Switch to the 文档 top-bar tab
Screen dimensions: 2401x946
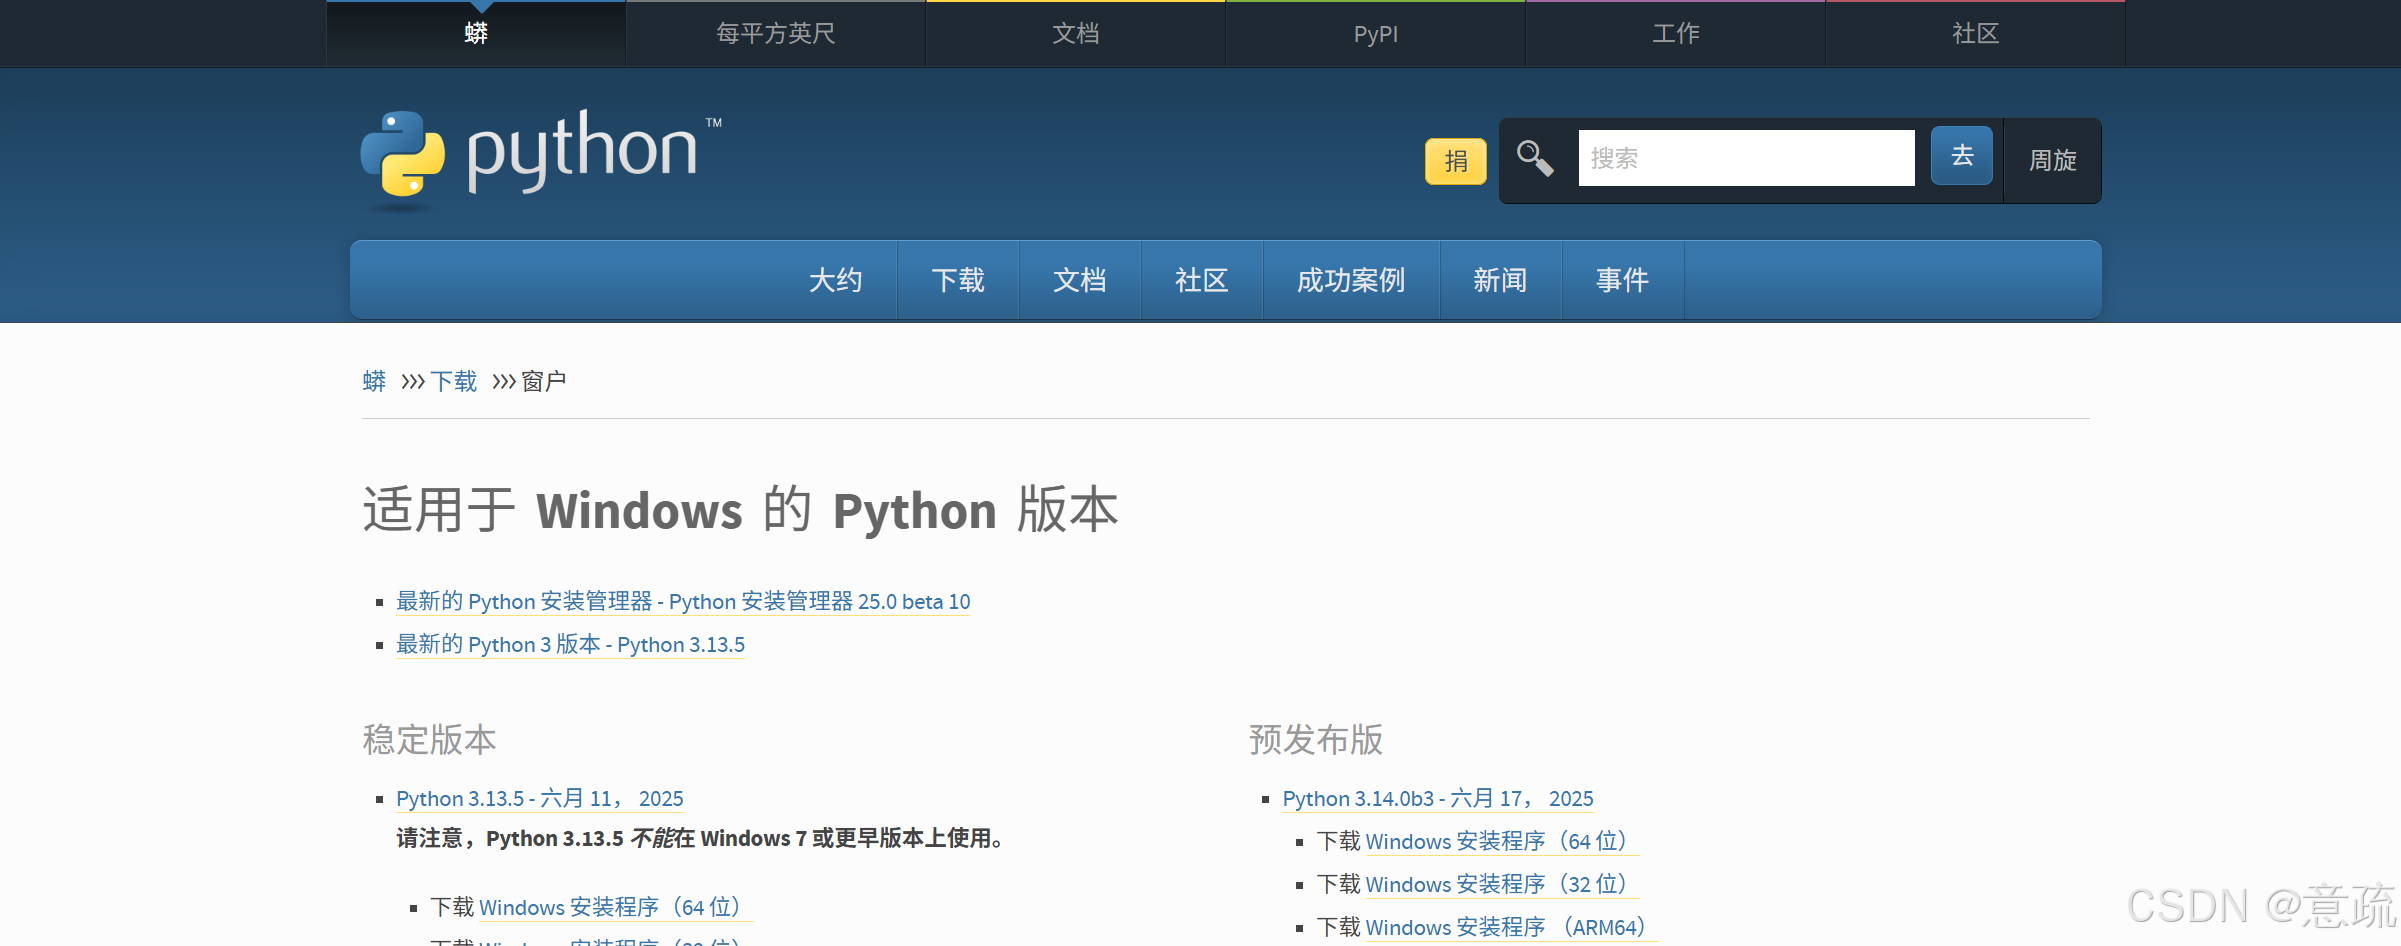(1076, 34)
